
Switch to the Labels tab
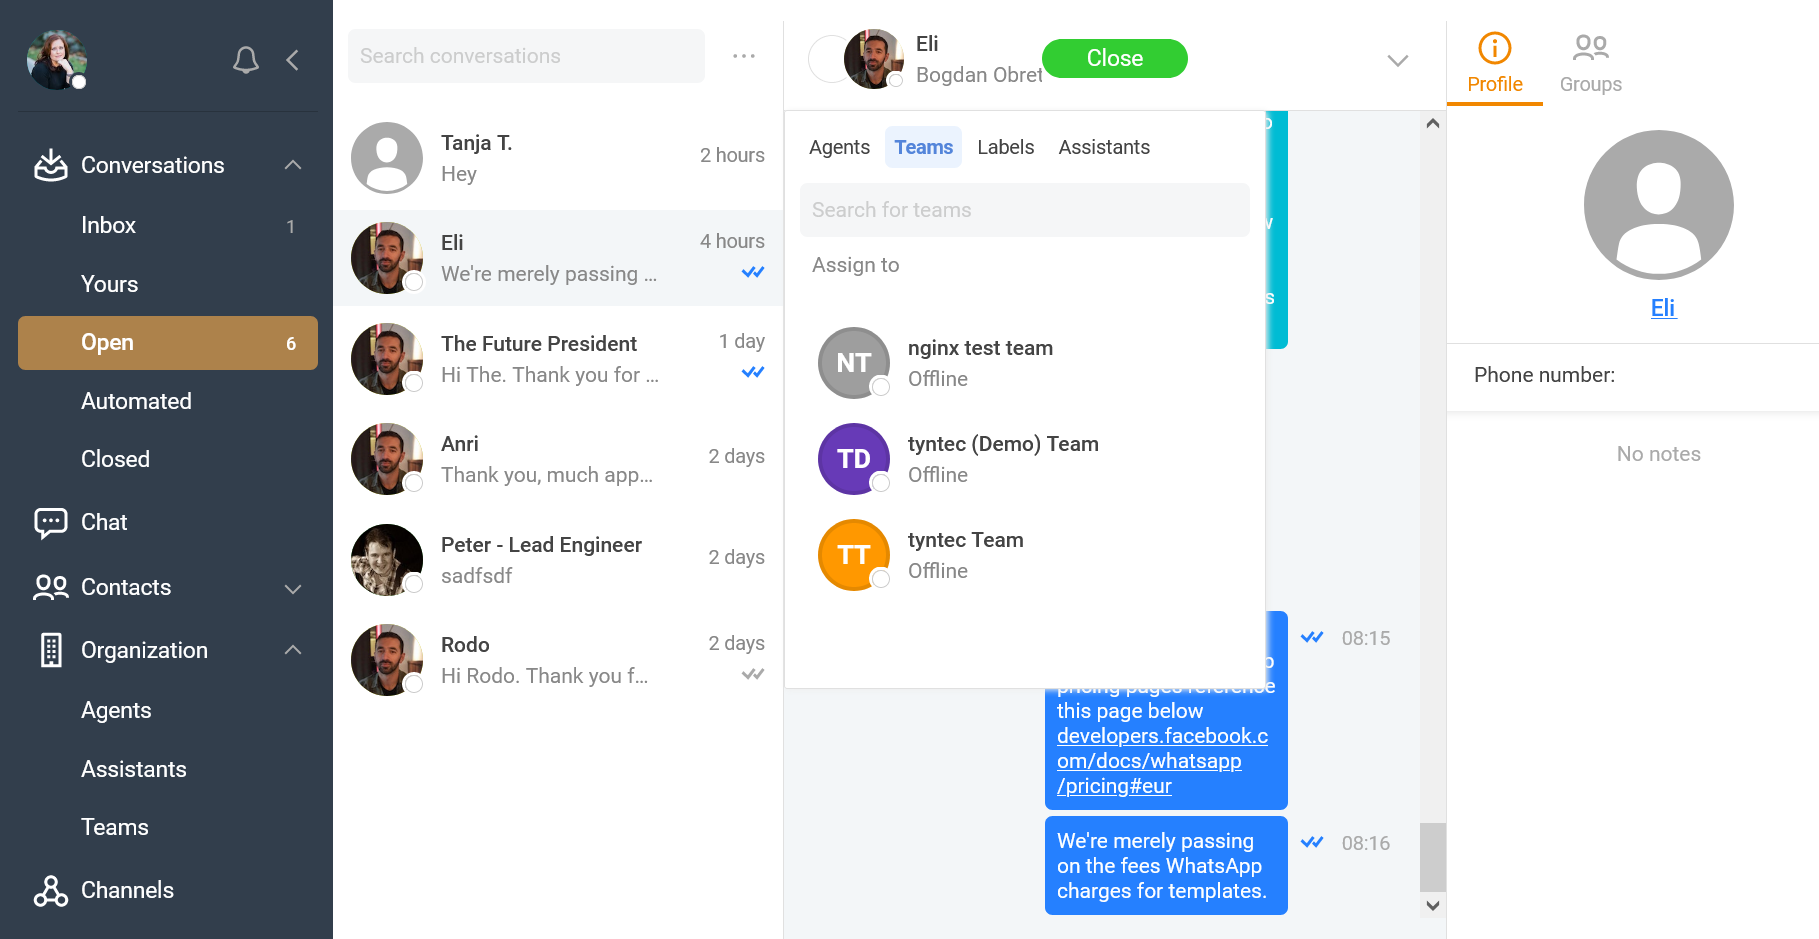click(1005, 147)
